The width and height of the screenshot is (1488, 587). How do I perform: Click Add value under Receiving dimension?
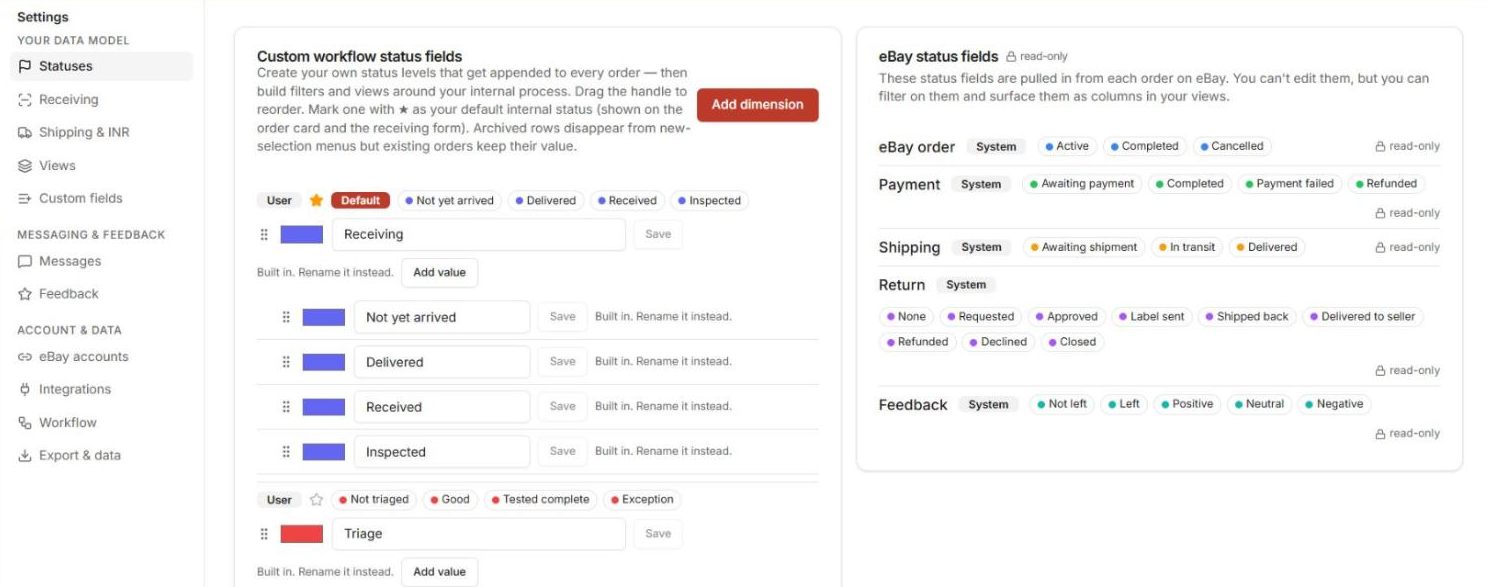click(x=439, y=272)
